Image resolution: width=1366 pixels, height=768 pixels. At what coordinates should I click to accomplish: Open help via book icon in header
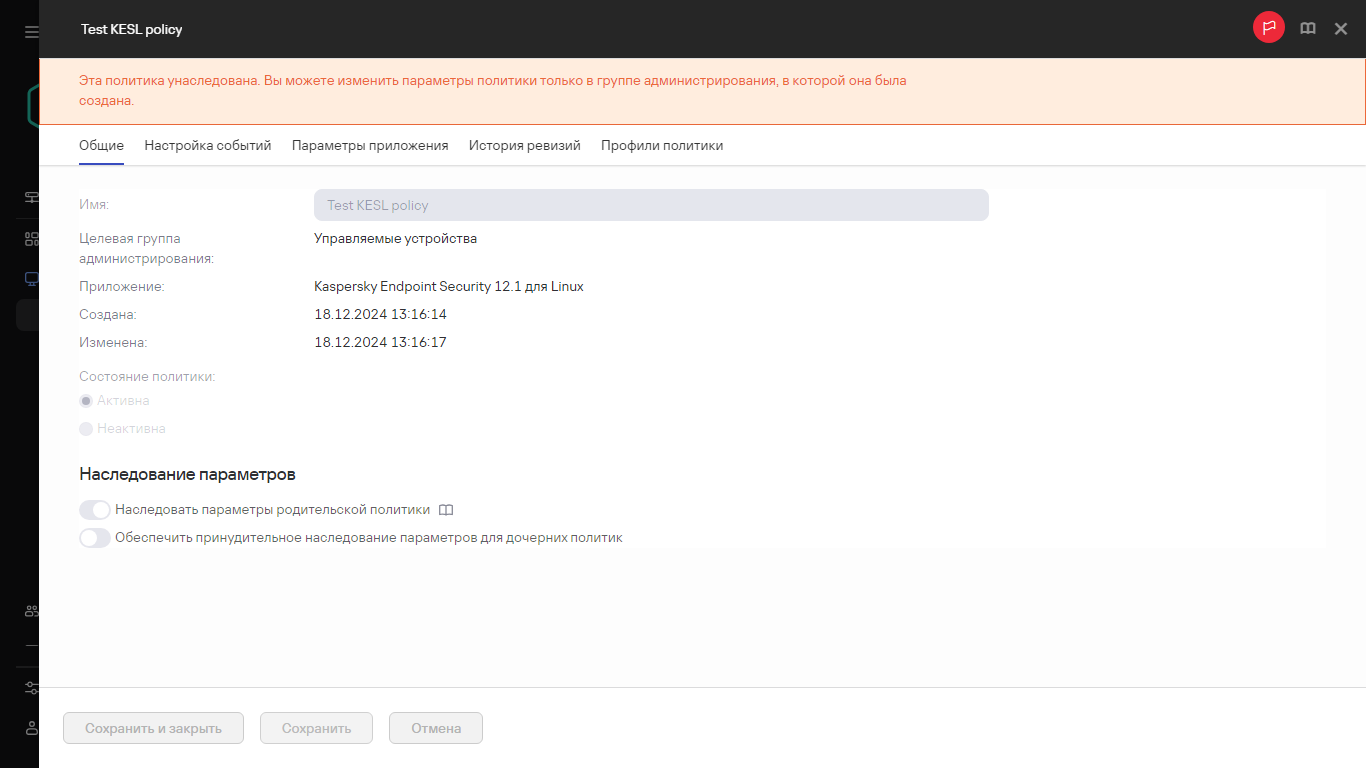[x=1307, y=29]
